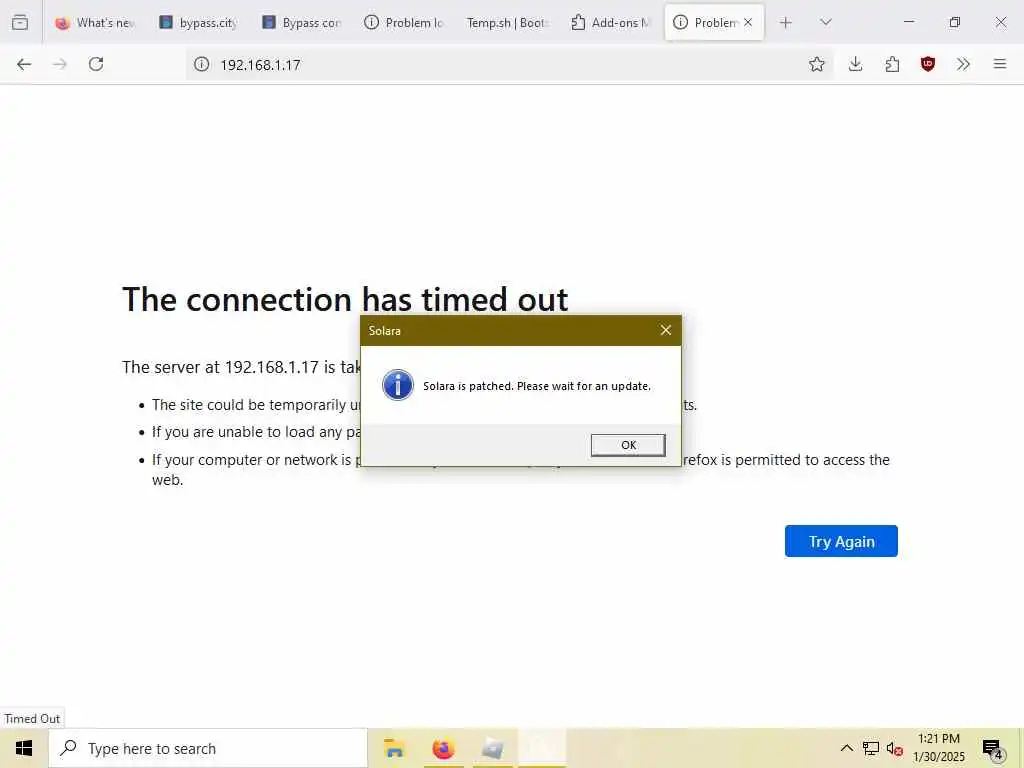The image size is (1024, 768).
Task: Close the Solara dialog with X
Action: [665, 330]
